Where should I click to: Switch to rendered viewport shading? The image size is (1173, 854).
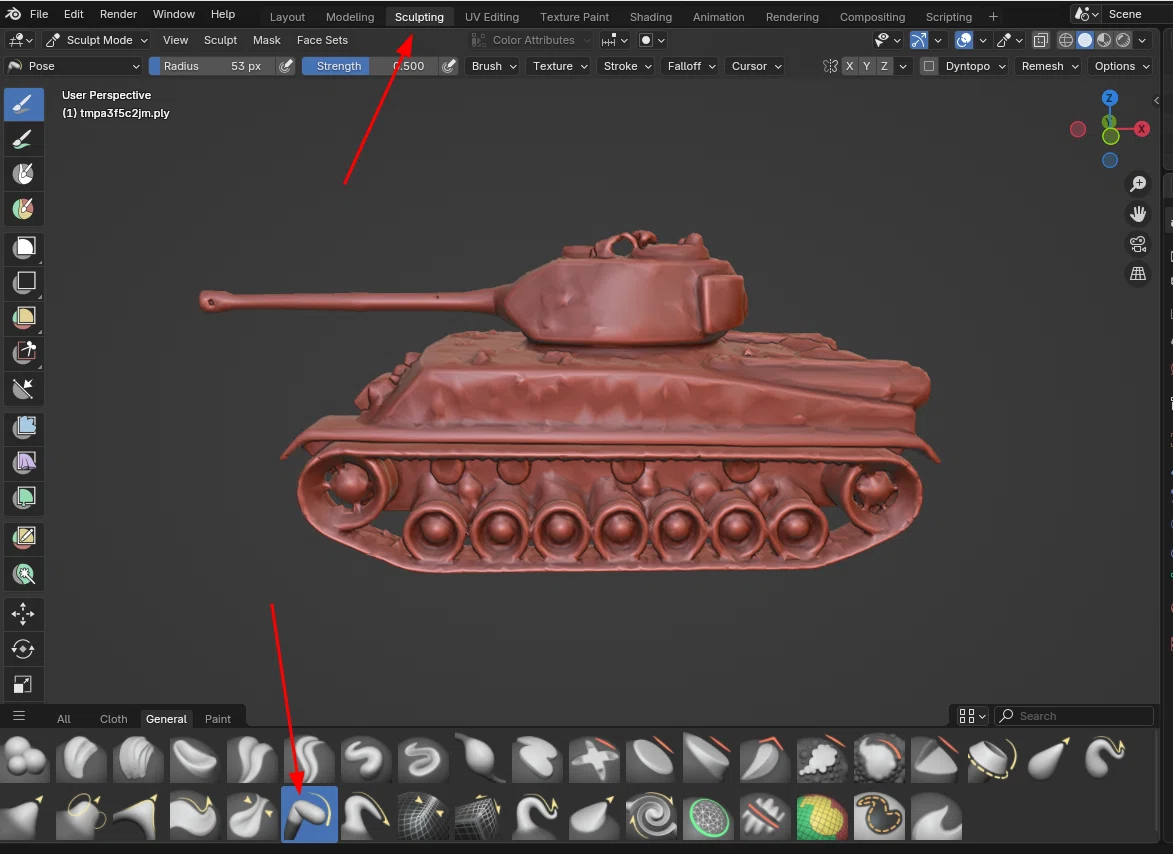click(x=1124, y=40)
